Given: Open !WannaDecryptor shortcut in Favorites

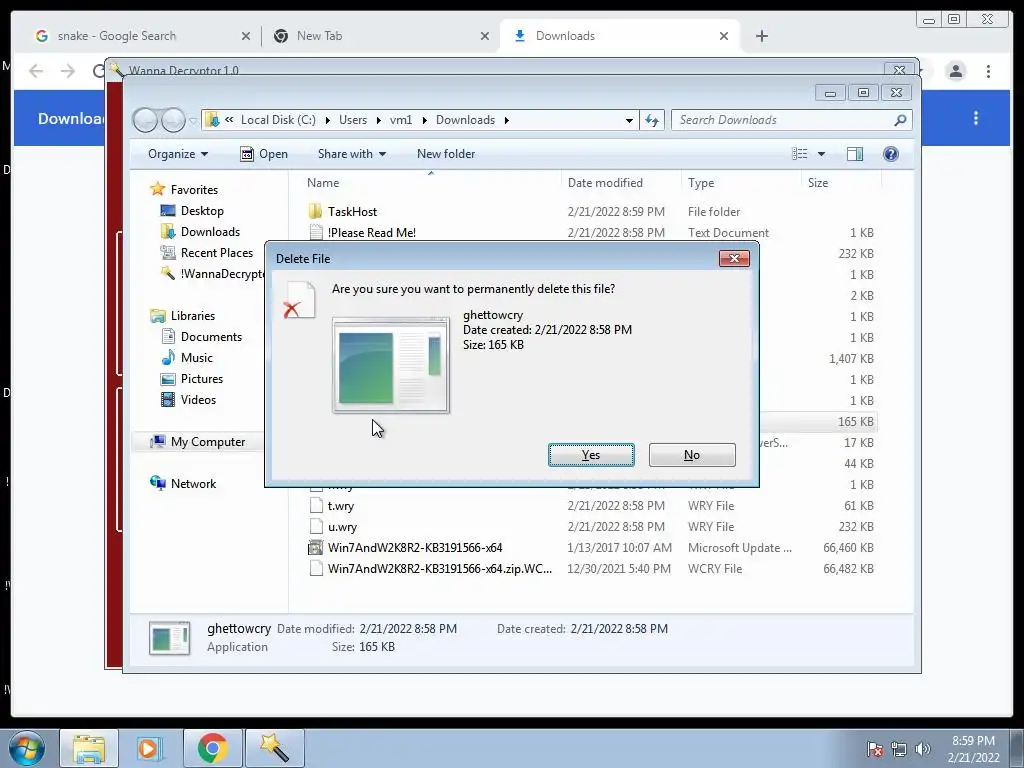Looking at the screenshot, I should 222,274.
